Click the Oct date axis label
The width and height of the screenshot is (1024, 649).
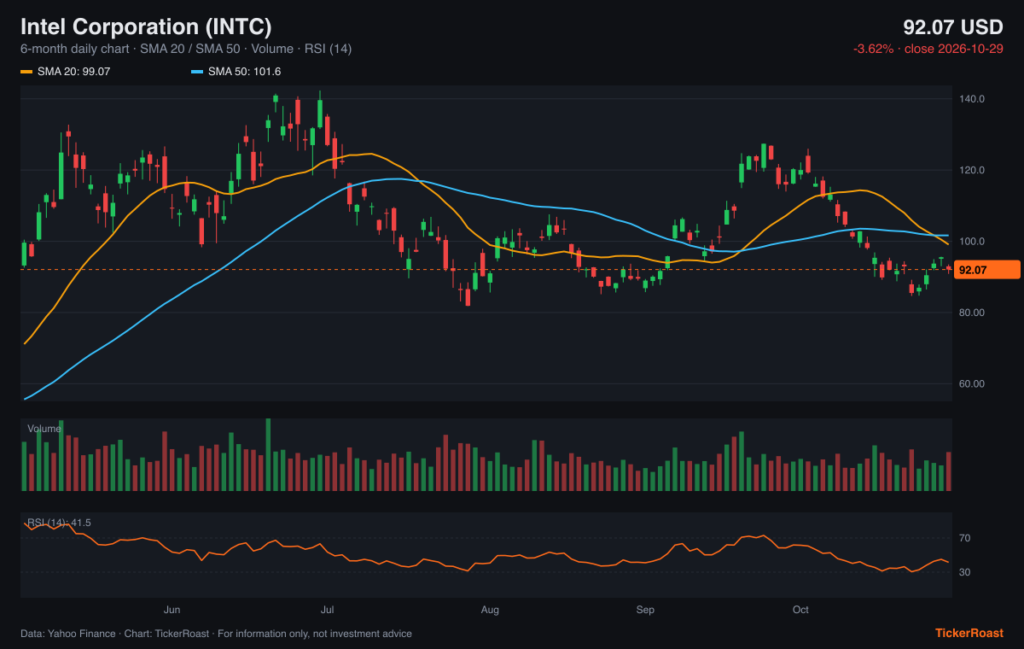[x=801, y=610]
